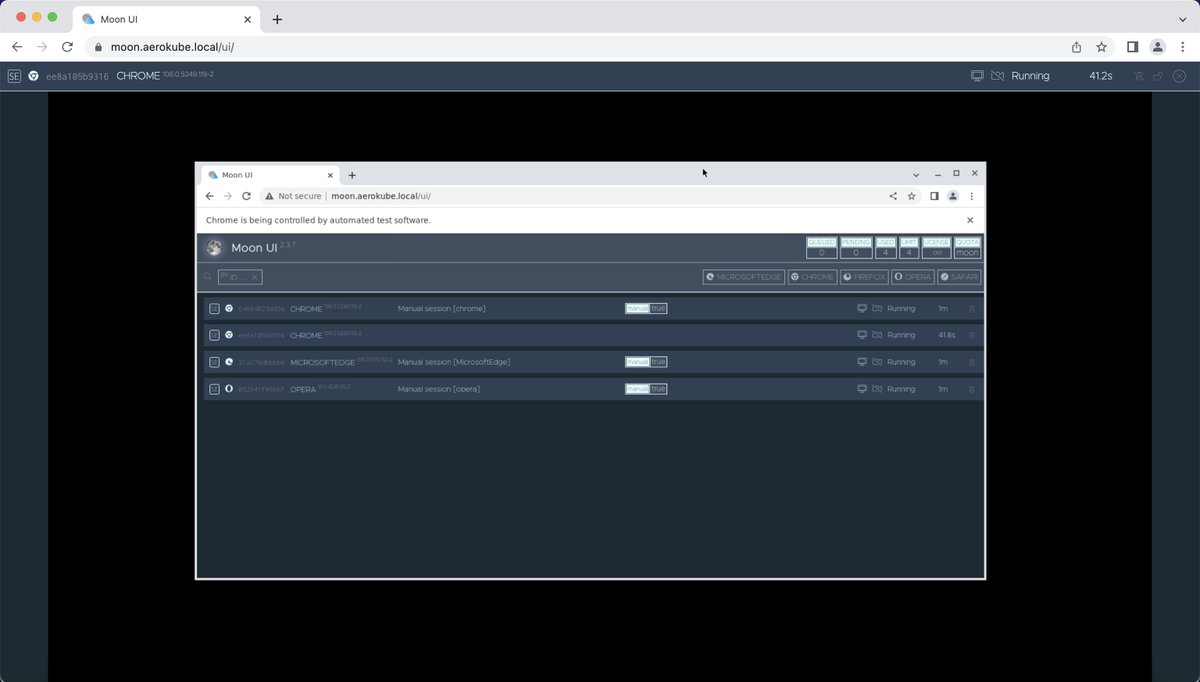Viewport: 1200px width, 682px height.
Task: Click the Running status in the top session bar
Action: pyautogui.click(x=1030, y=76)
